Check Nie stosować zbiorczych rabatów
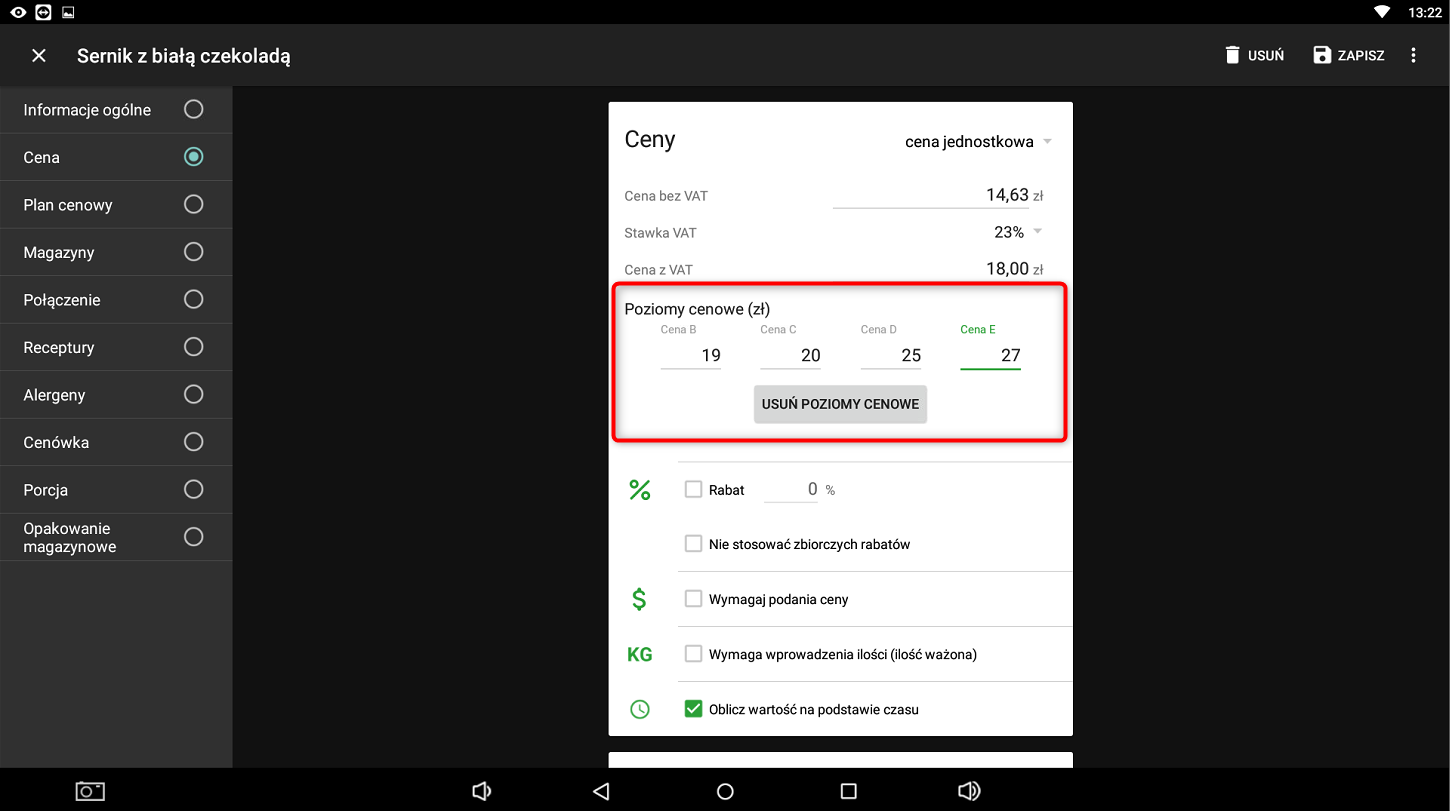 [x=693, y=544]
